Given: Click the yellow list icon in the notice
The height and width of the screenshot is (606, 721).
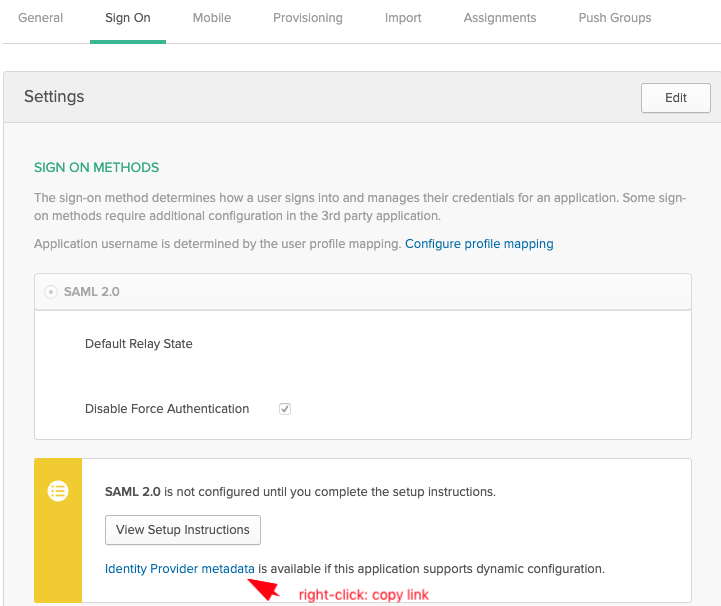Looking at the screenshot, I should [58, 491].
